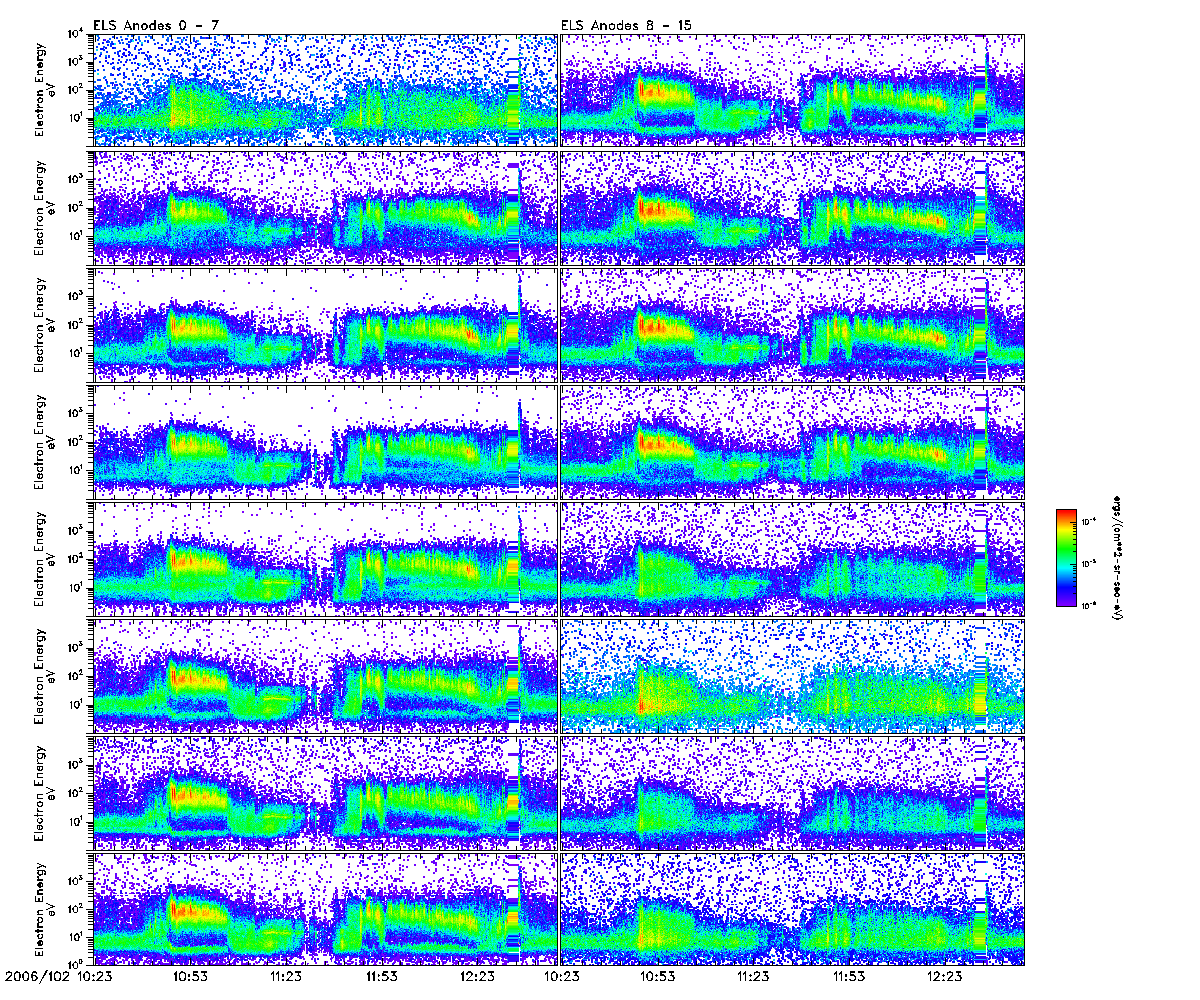
Task: Select the second spectrogram under ELS Anodes 8 - 15
Action: coord(793,207)
